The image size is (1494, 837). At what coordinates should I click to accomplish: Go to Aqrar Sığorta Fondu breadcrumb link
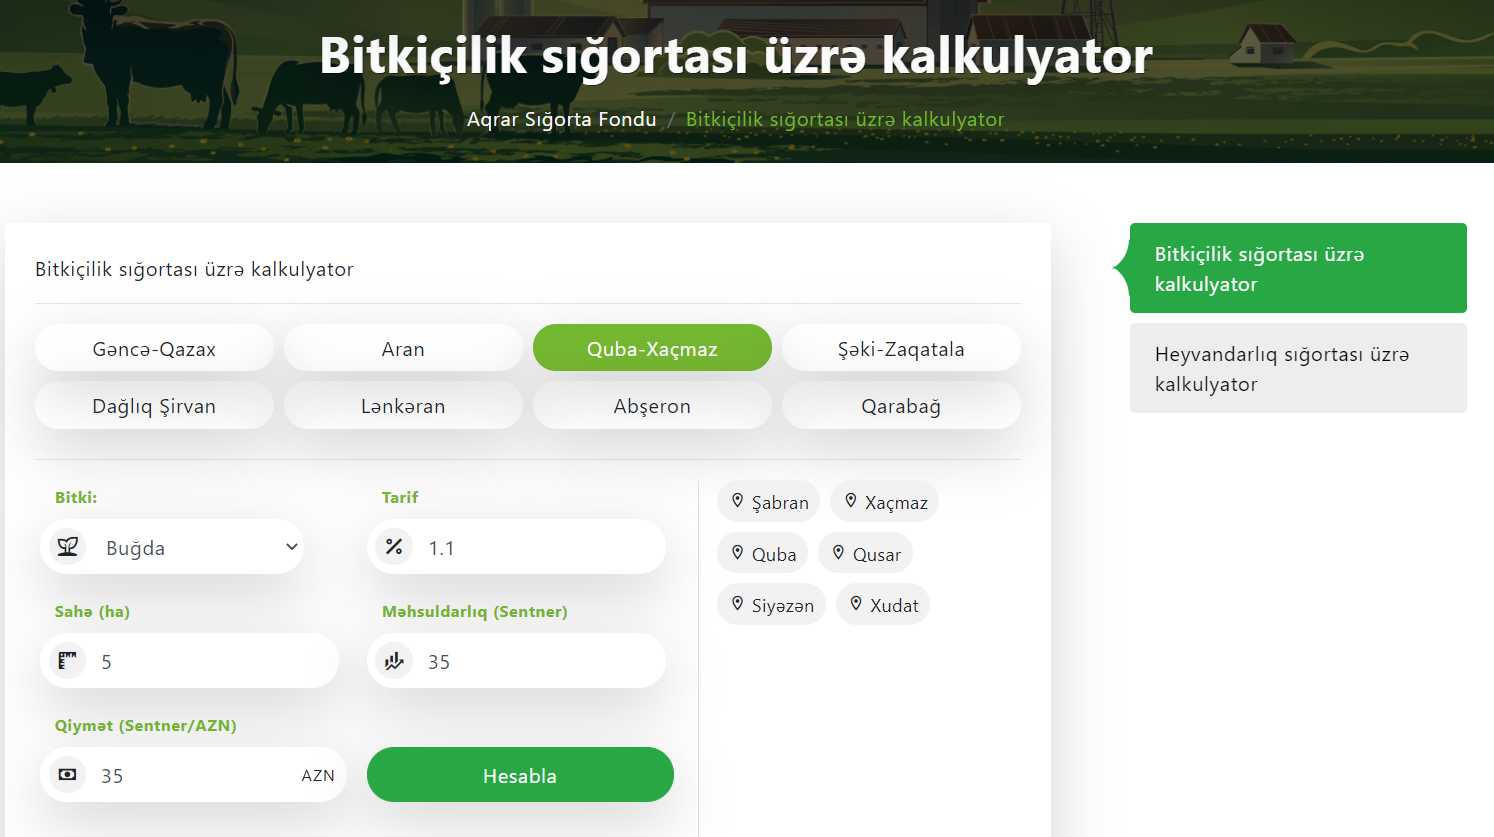click(x=561, y=119)
